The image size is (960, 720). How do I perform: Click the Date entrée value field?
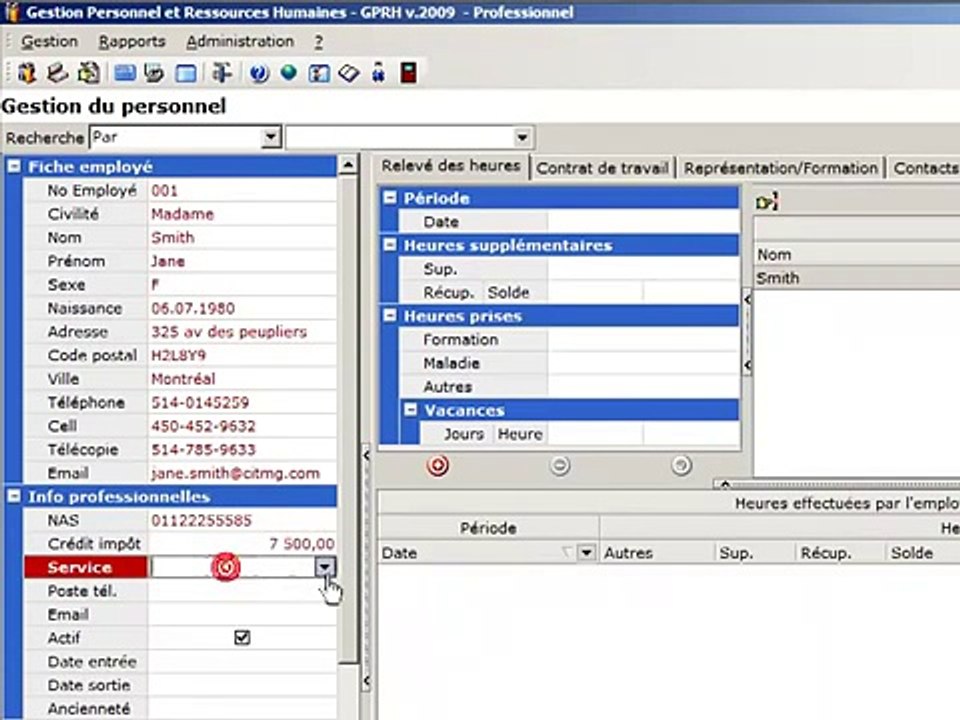click(242, 662)
